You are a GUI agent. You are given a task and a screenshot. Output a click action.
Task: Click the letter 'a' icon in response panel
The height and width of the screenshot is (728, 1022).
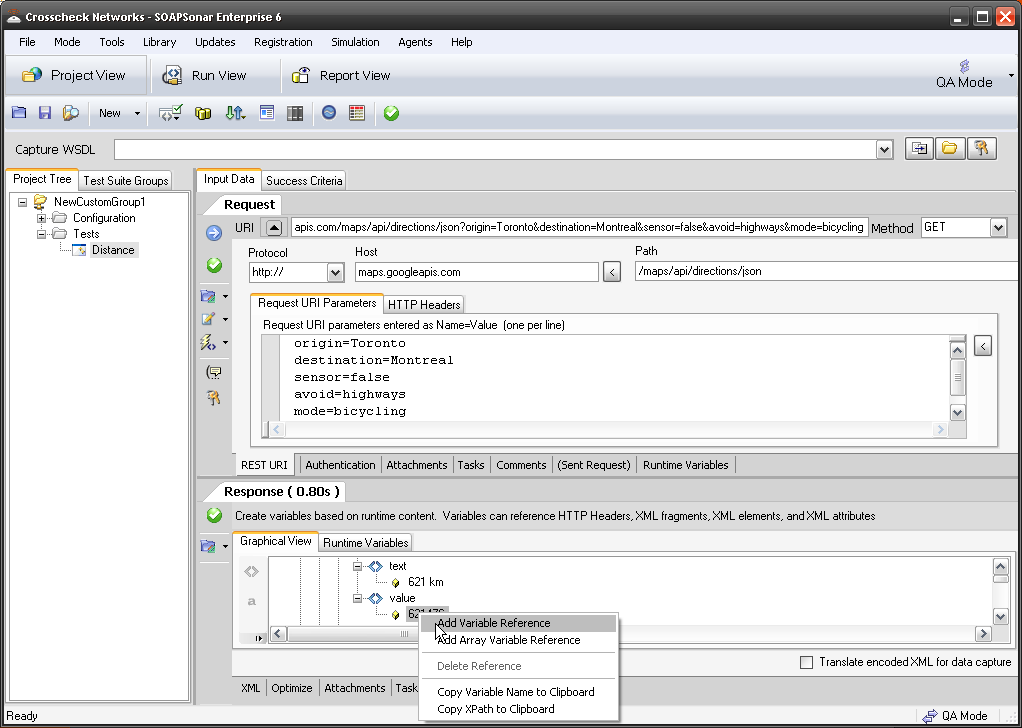252,602
